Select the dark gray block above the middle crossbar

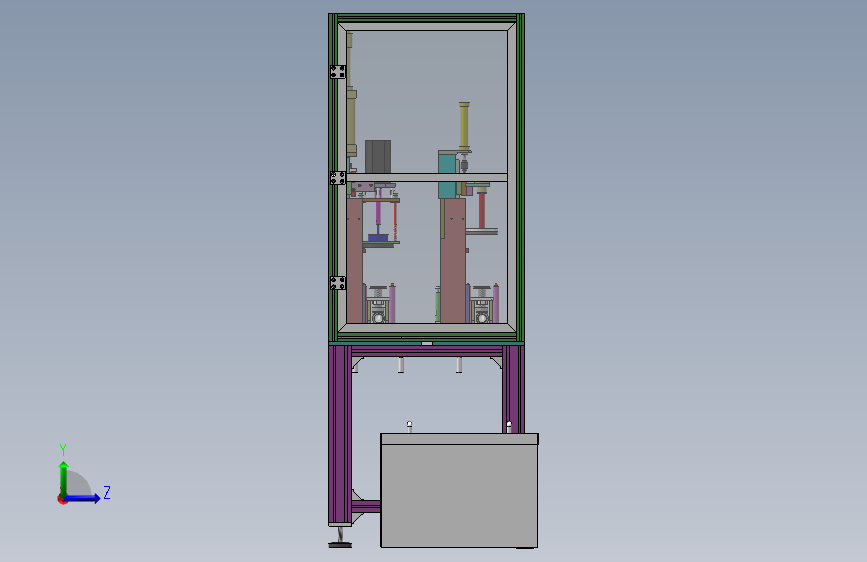[378, 157]
